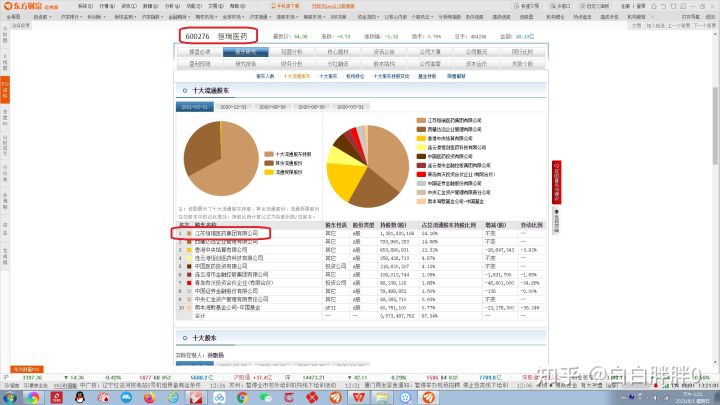Select the 2020-06-30 report date tab
720x405 pixels.
pos(311,107)
